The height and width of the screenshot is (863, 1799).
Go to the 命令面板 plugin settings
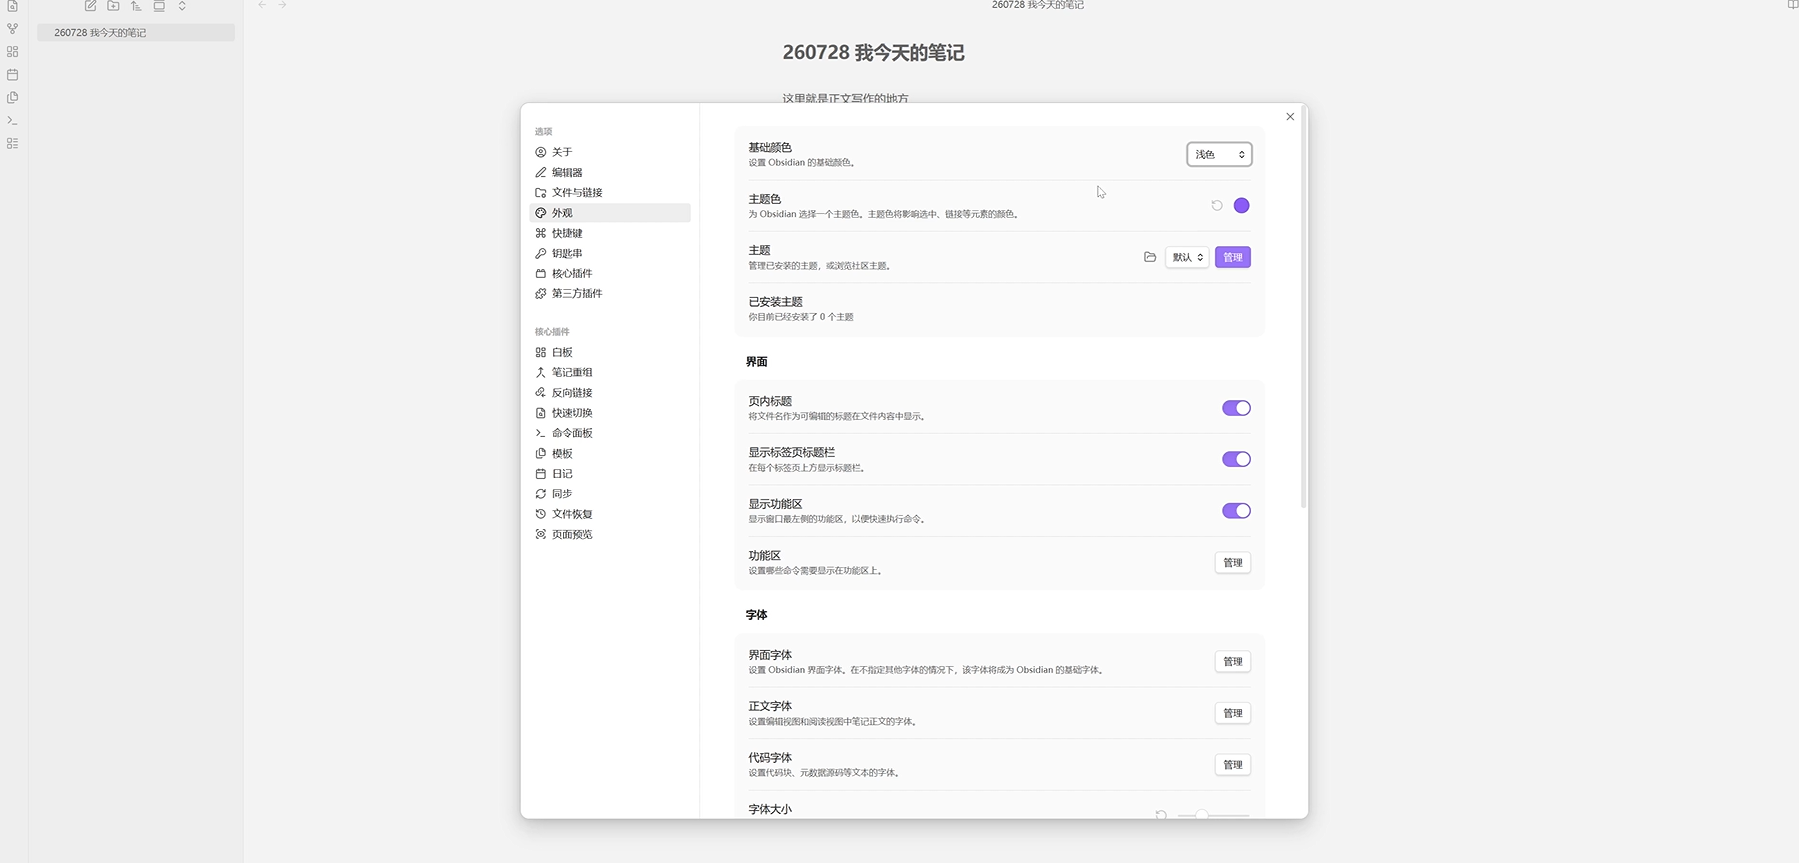[610, 433]
